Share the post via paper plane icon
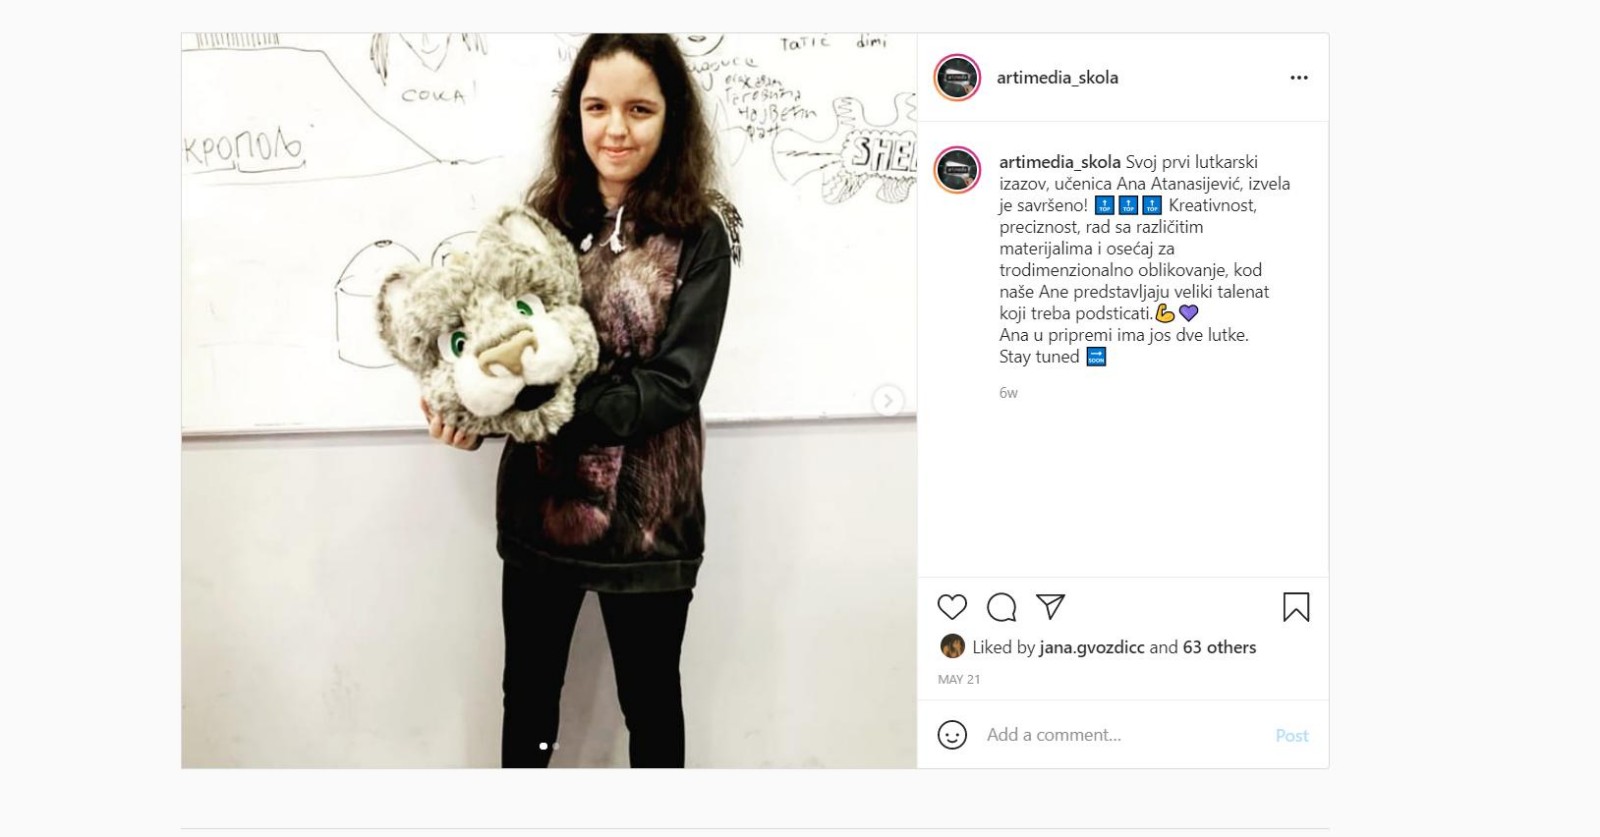1600x837 pixels. (x=1050, y=606)
